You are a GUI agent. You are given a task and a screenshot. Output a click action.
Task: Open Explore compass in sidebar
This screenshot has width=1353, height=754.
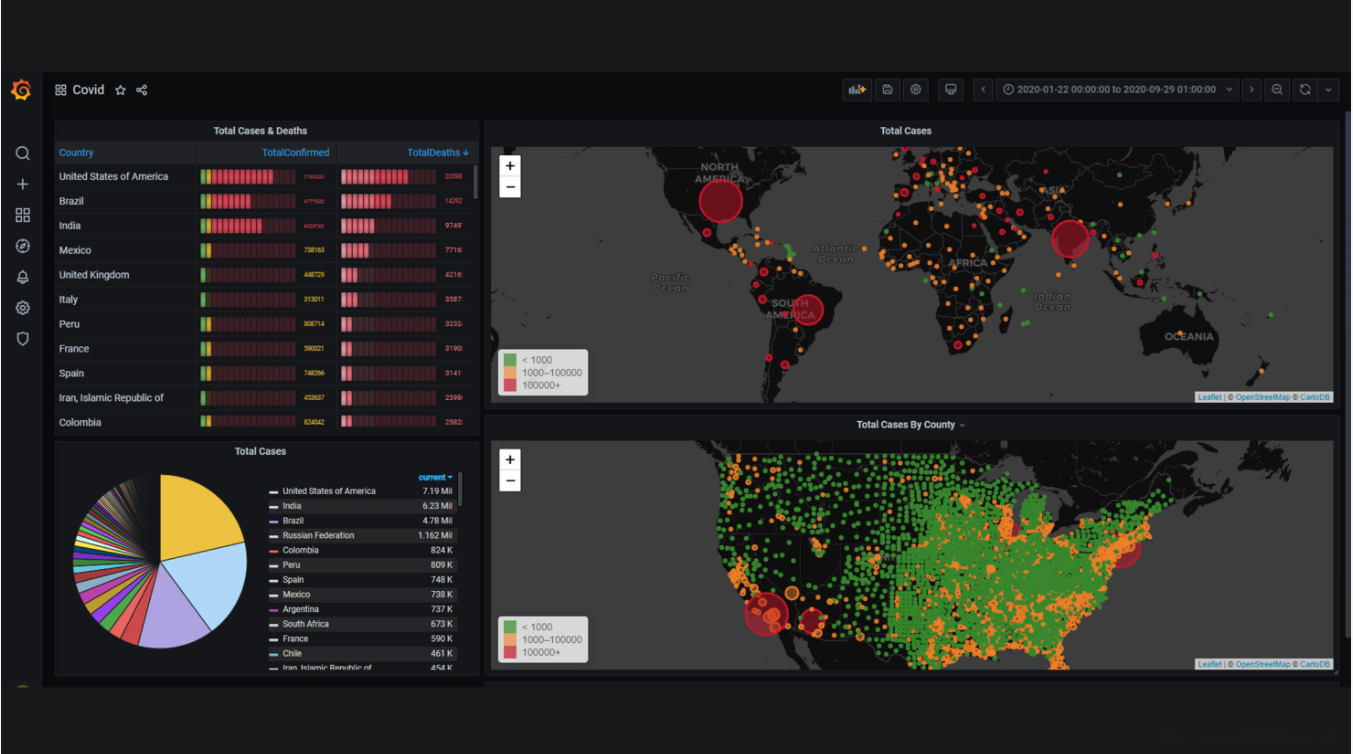click(22, 246)
